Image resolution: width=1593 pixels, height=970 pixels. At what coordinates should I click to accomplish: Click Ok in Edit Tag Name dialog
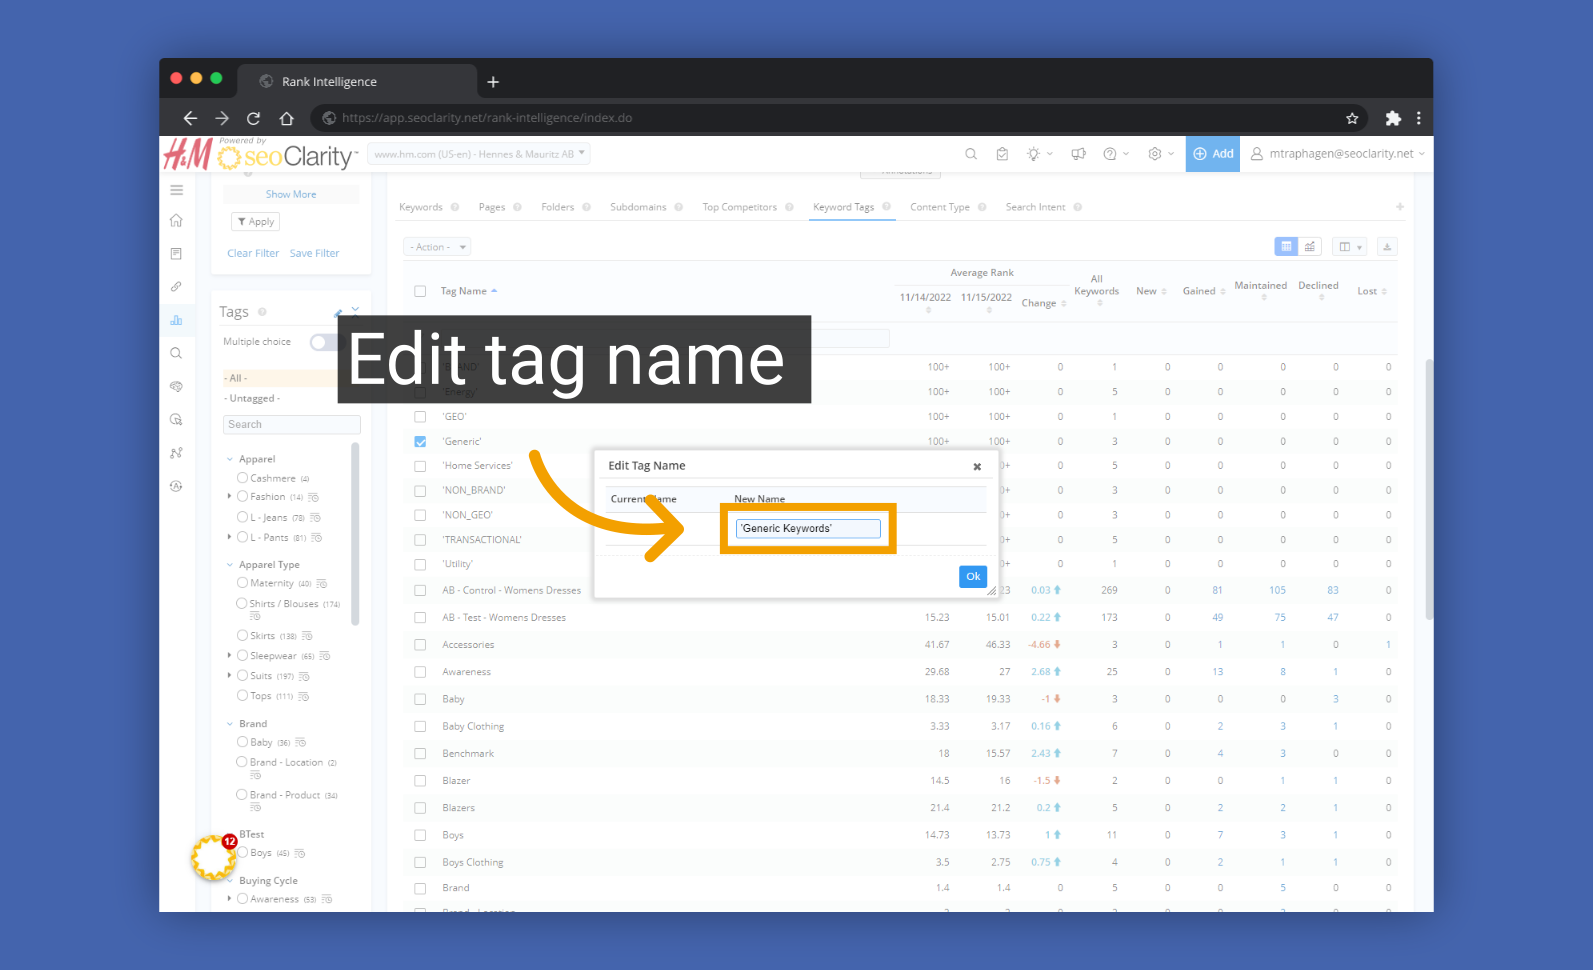[973, 577]
